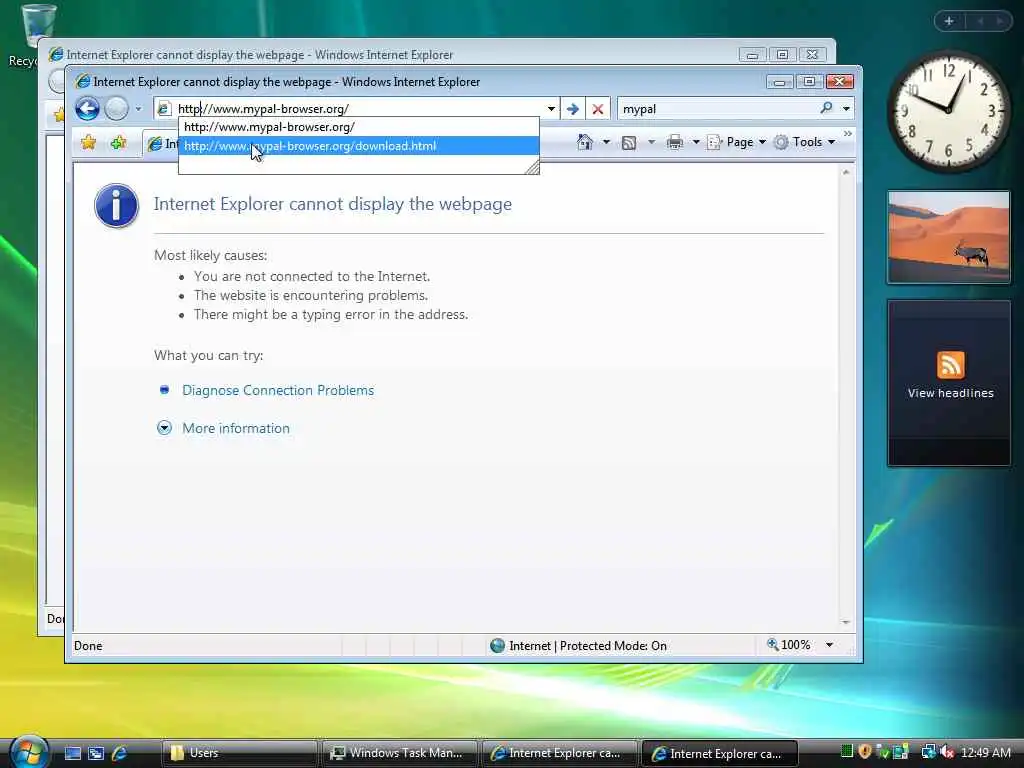The width and height of the screenshot is (1024, 768).
Task: Click the back window's title bar
Action: 392,55
